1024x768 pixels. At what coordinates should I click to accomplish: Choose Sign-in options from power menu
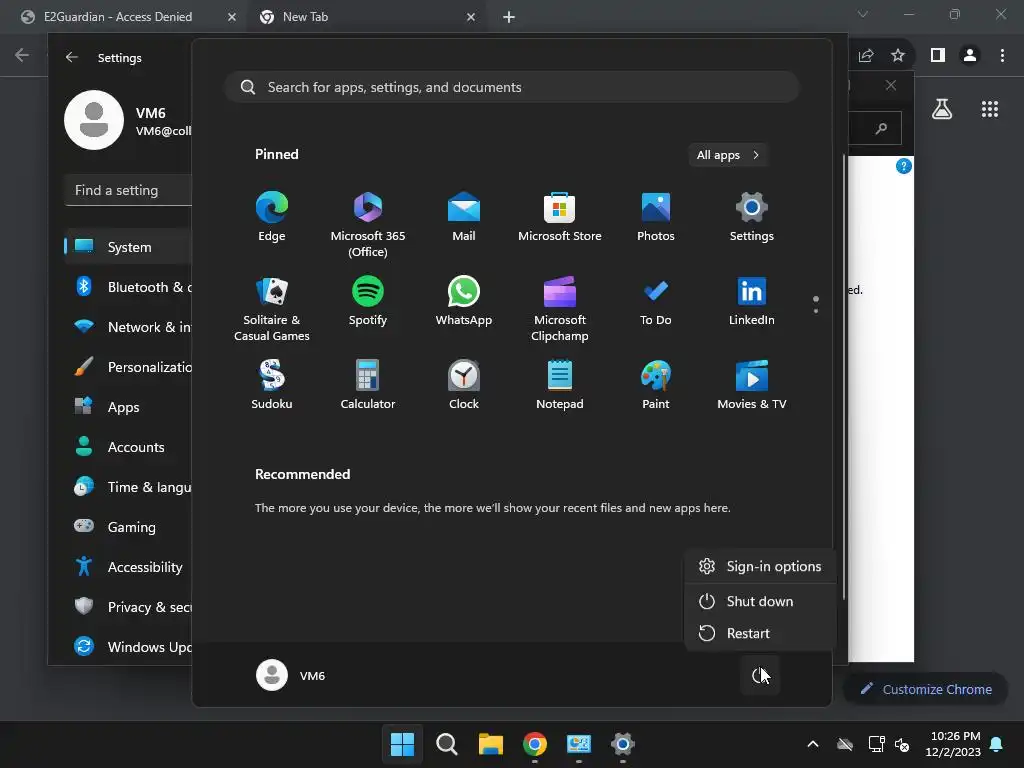point(760,566)
